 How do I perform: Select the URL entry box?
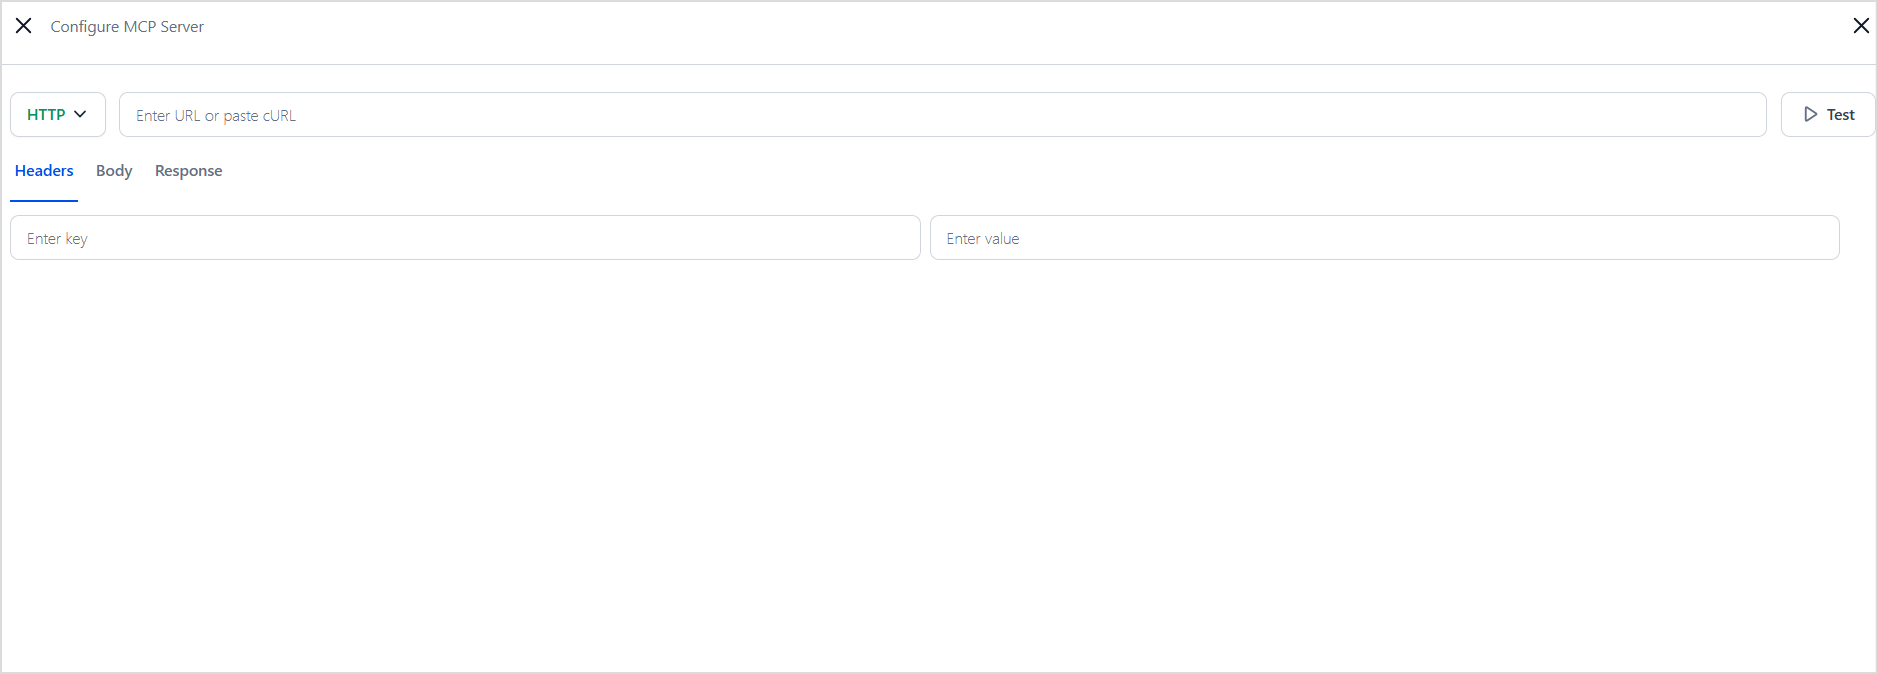(x=942, y=115)
